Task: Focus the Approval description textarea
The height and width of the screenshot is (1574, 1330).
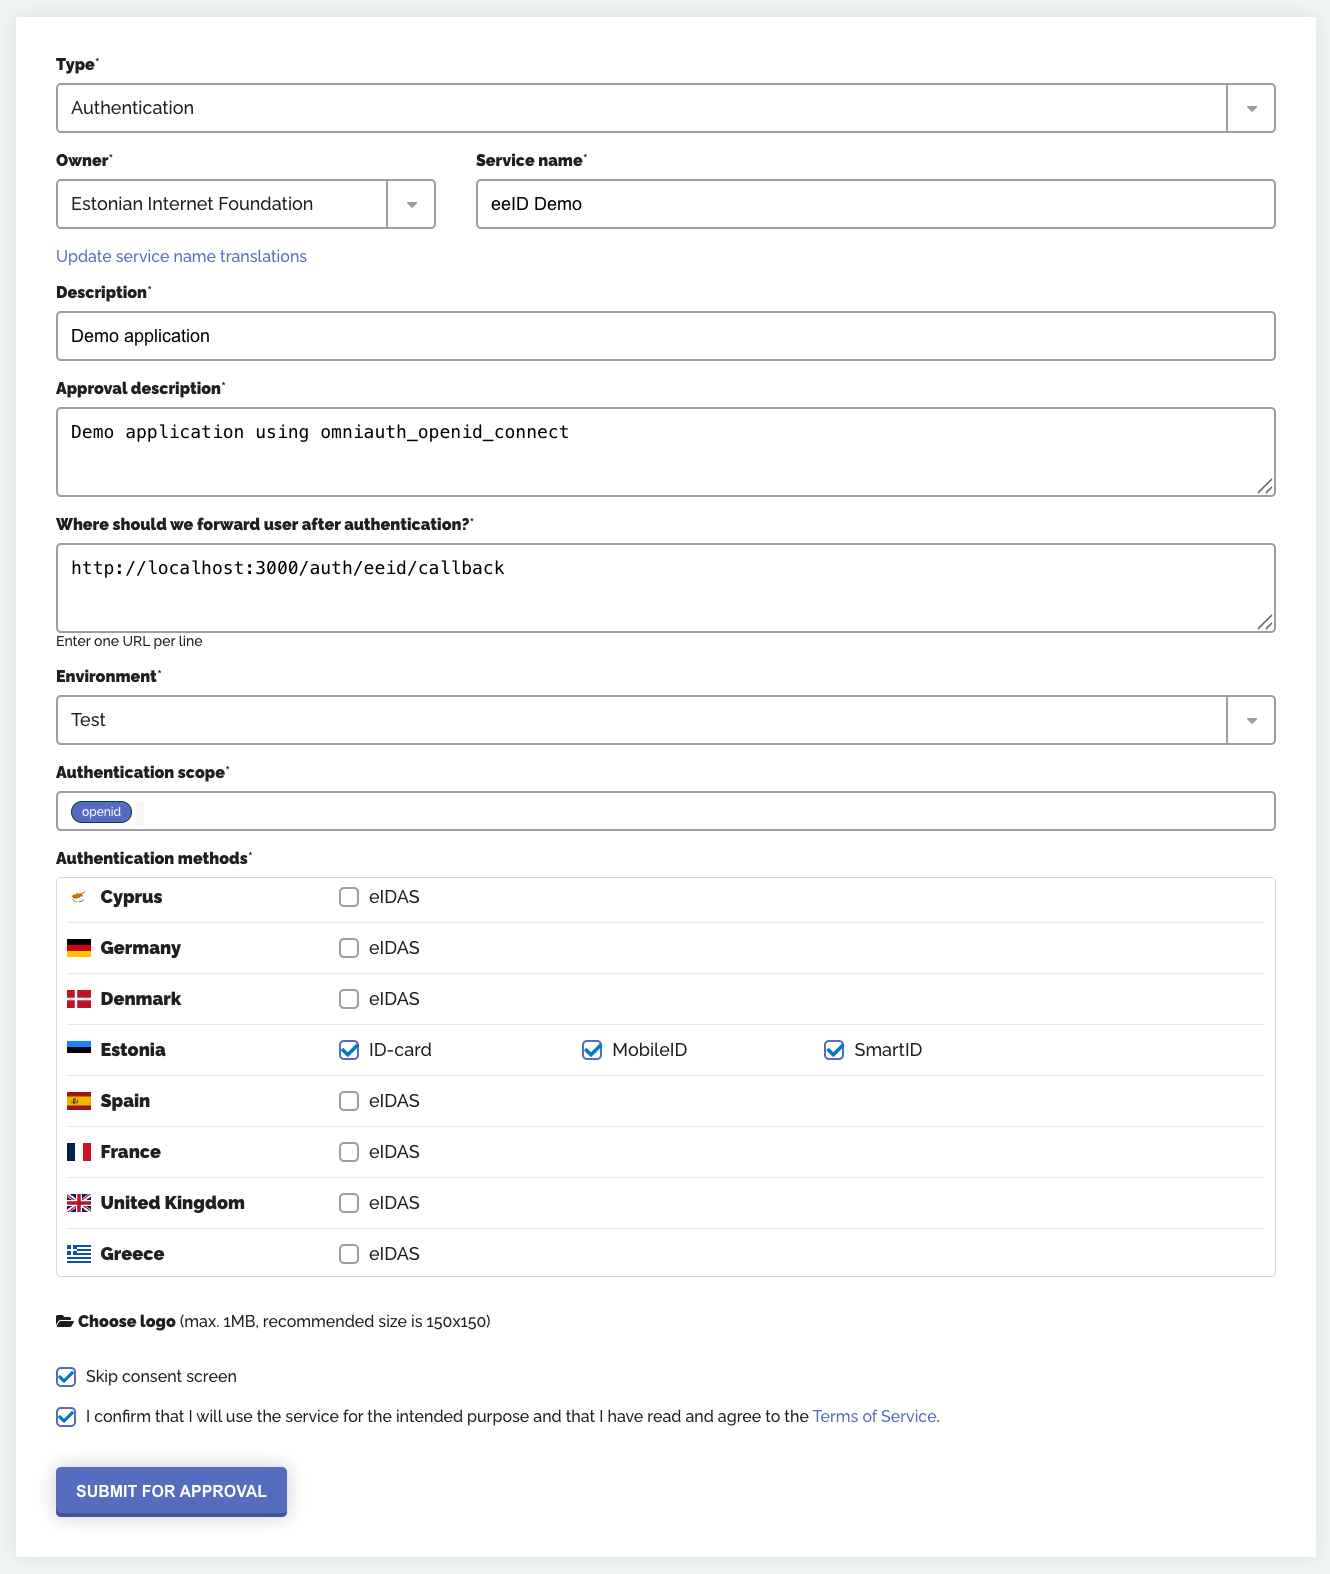Action: 666,452
